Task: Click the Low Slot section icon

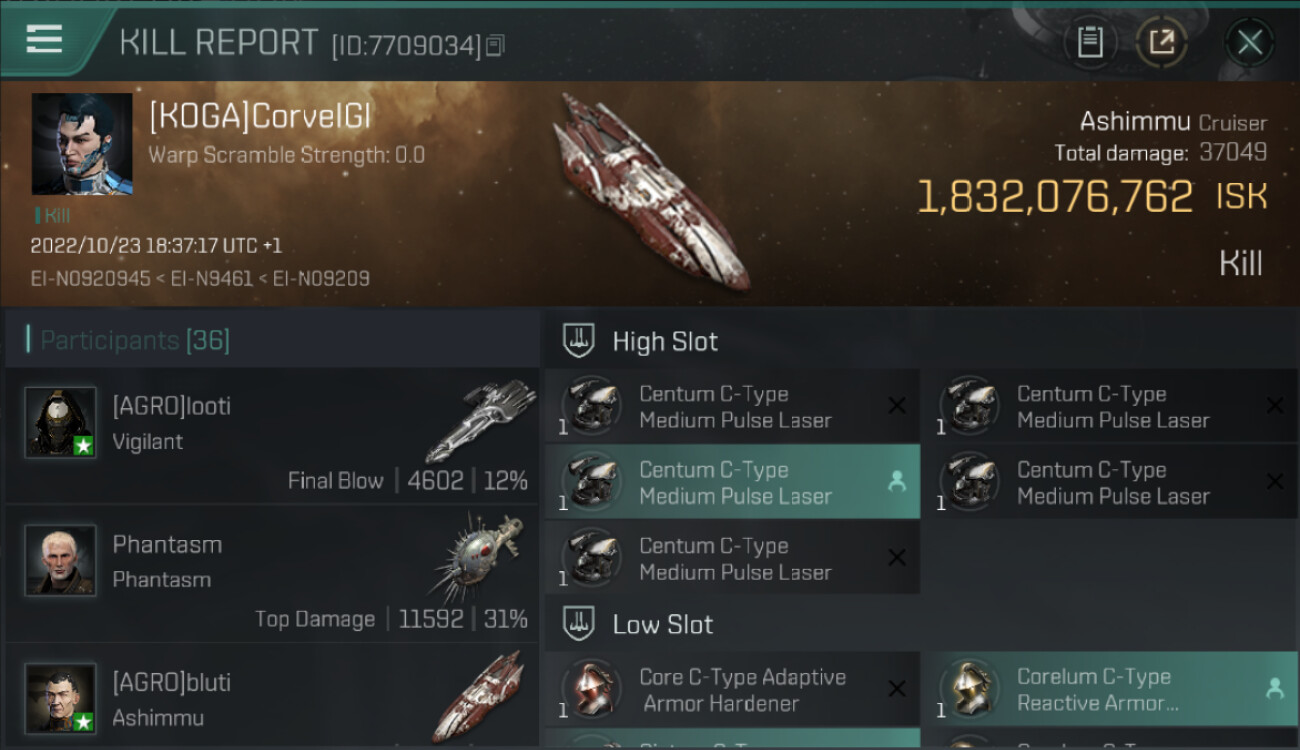Action: coord(579,624)
